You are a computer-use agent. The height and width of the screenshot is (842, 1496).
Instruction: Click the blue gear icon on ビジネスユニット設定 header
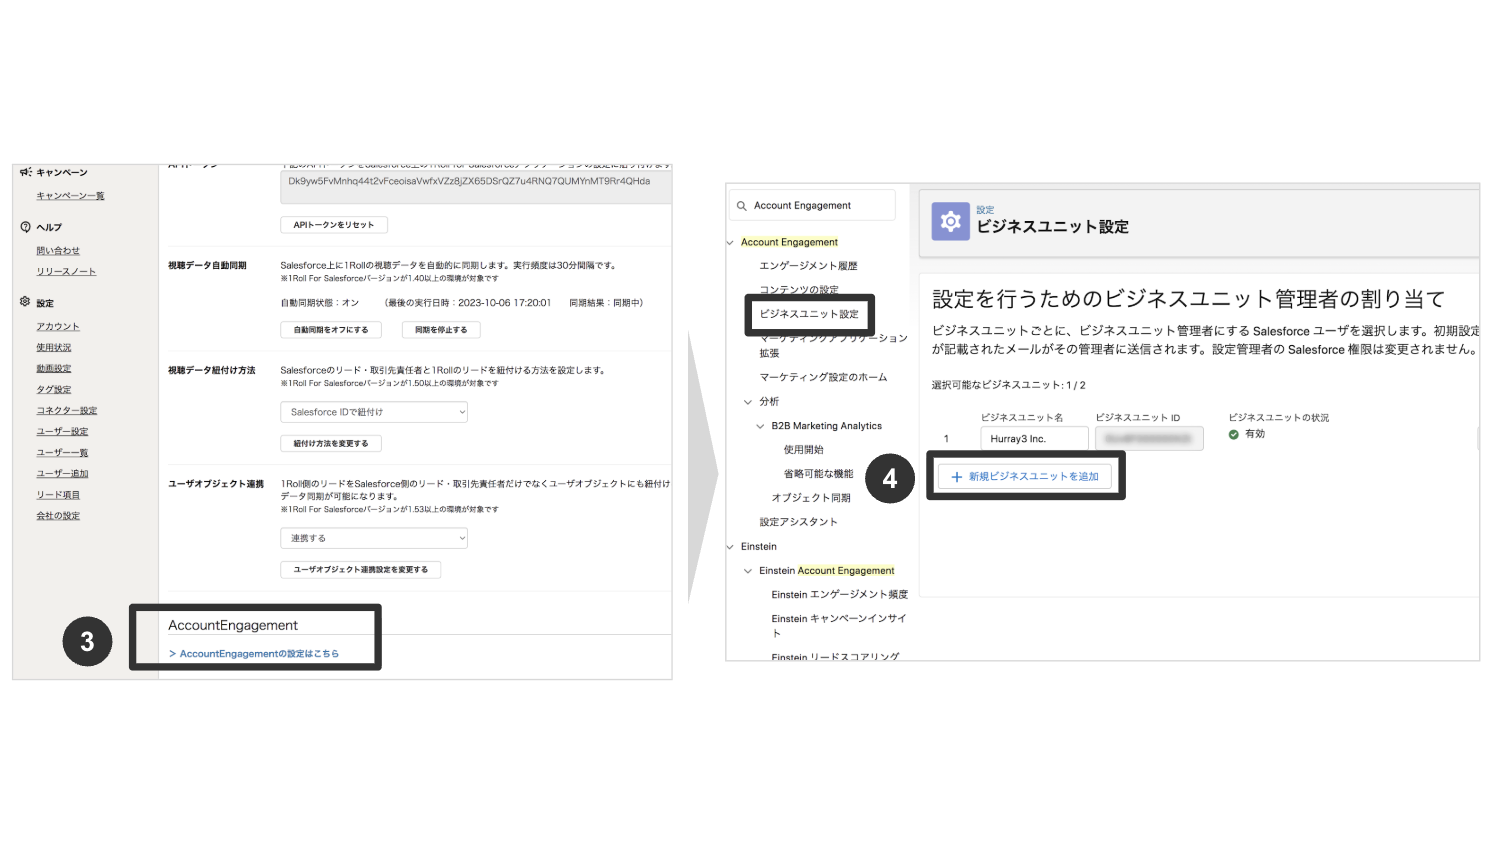(x=949, y=221)
